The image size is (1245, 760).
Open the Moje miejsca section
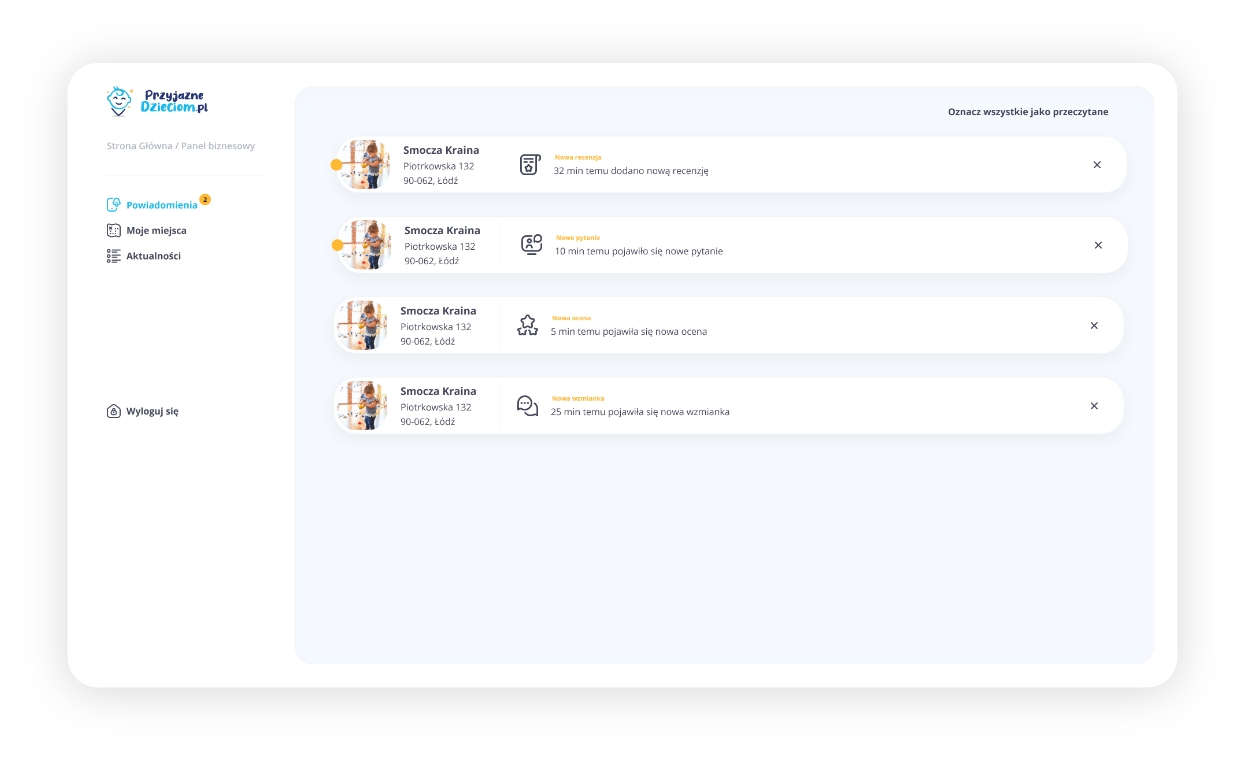[x=156, y=231]
